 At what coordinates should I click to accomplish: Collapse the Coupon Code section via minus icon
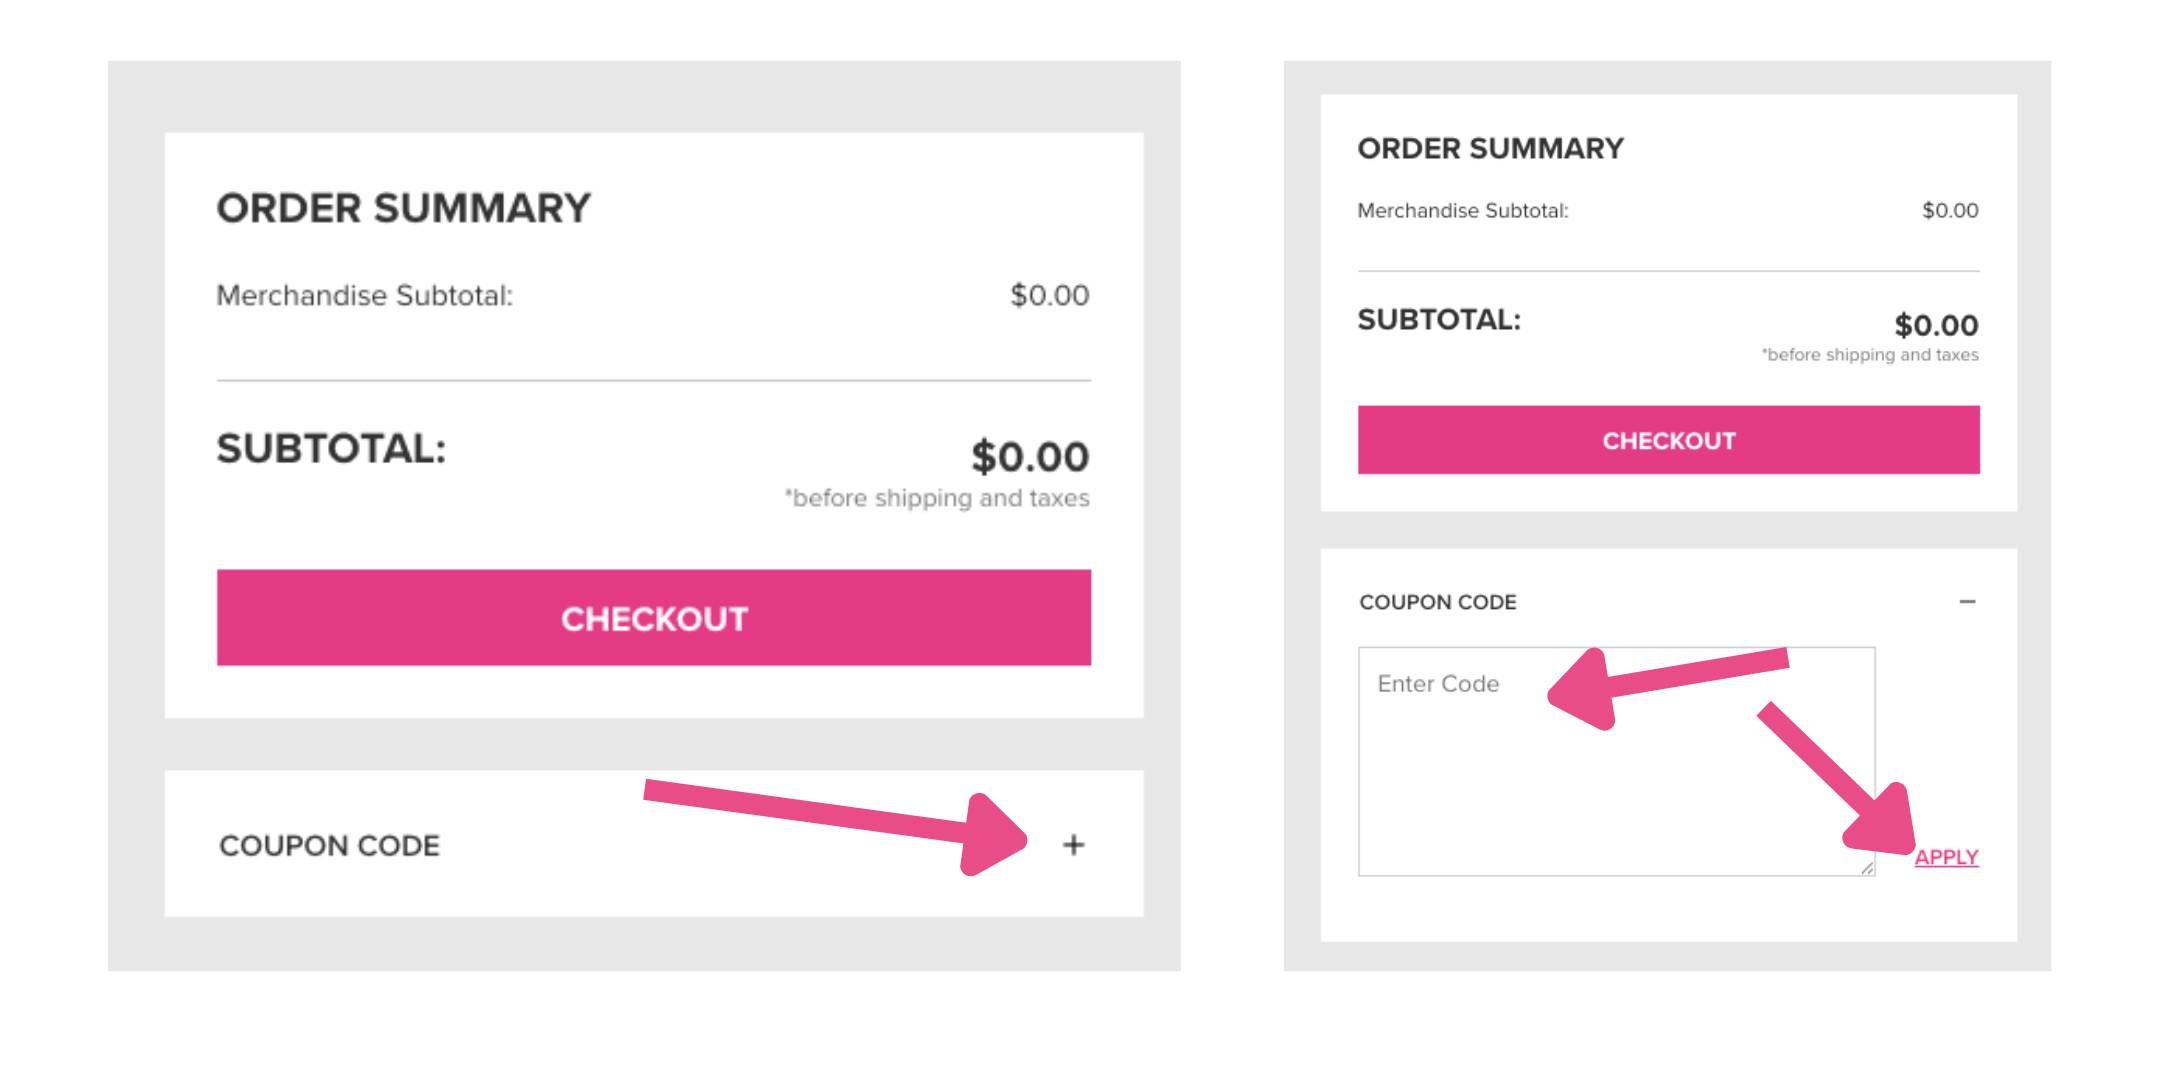(1967, 602)
